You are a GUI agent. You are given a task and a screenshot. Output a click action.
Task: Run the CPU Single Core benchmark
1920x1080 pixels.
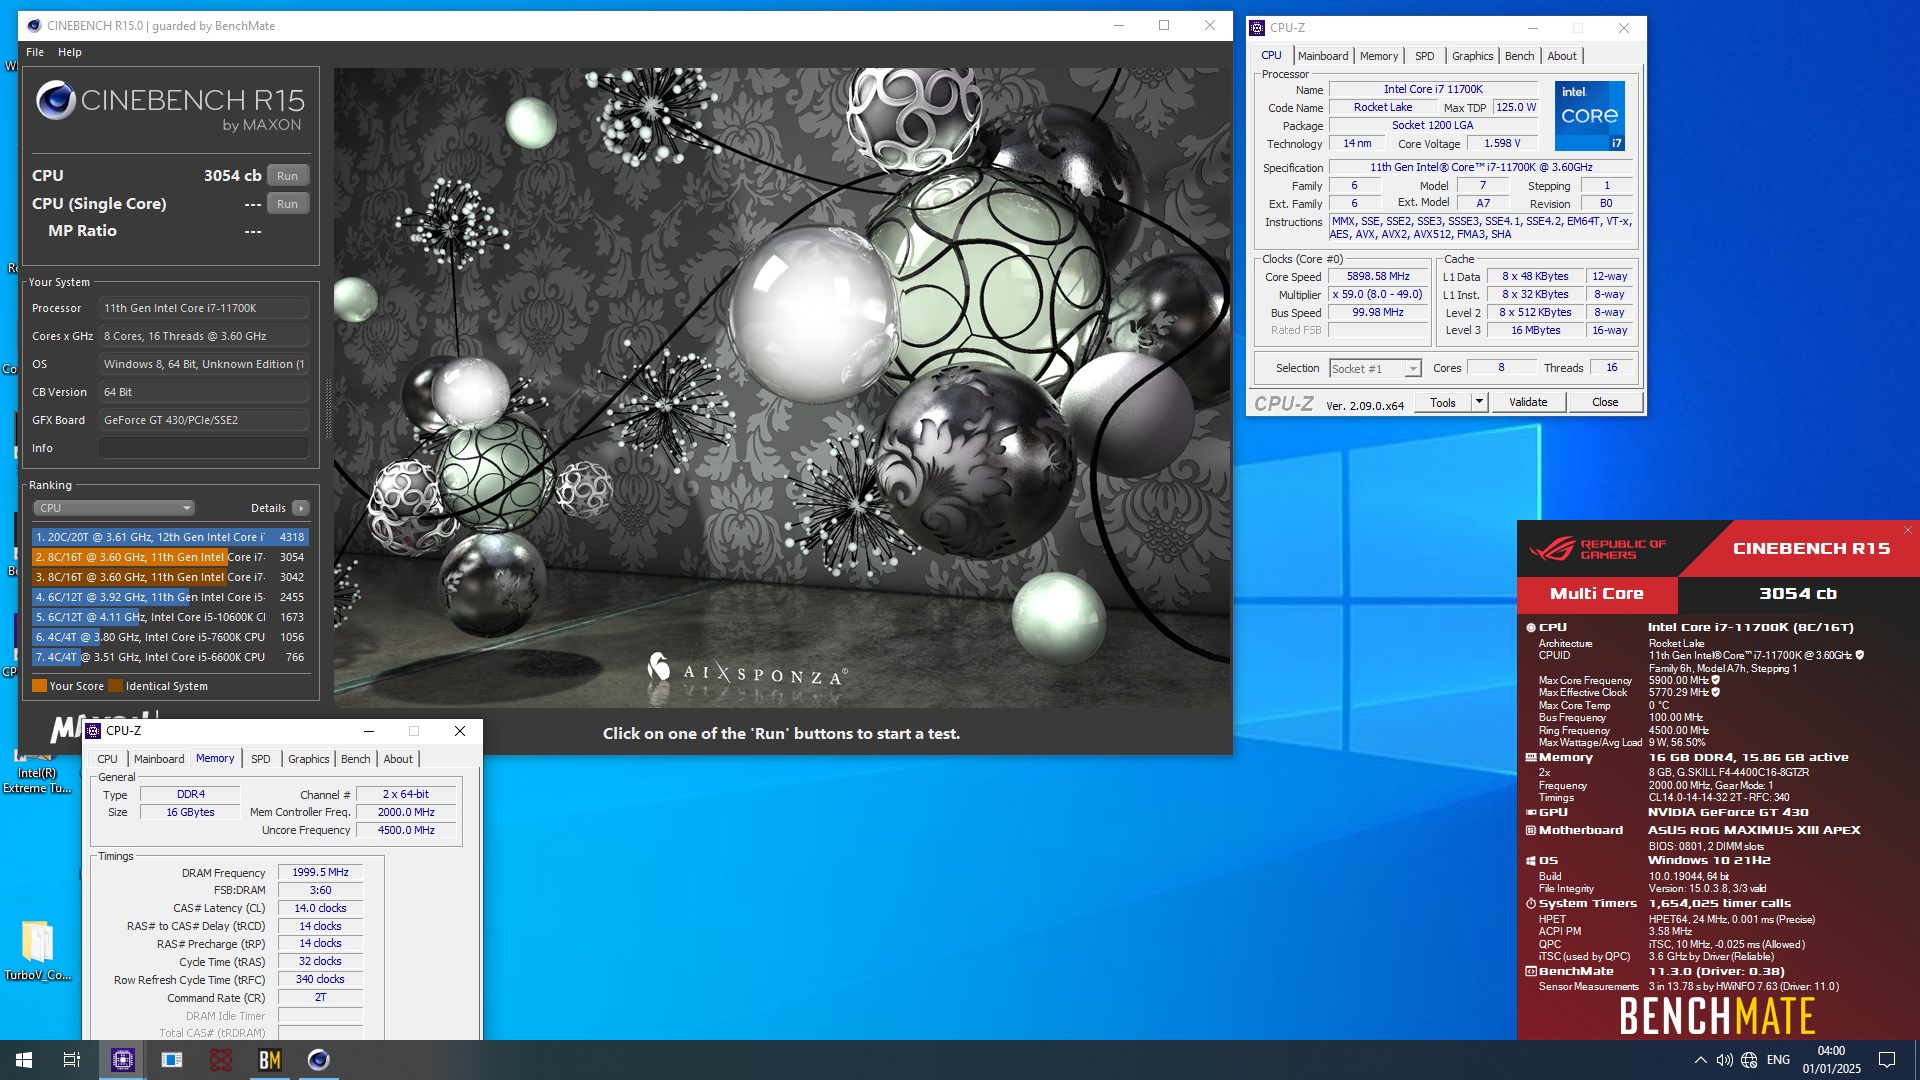point(287,204)
